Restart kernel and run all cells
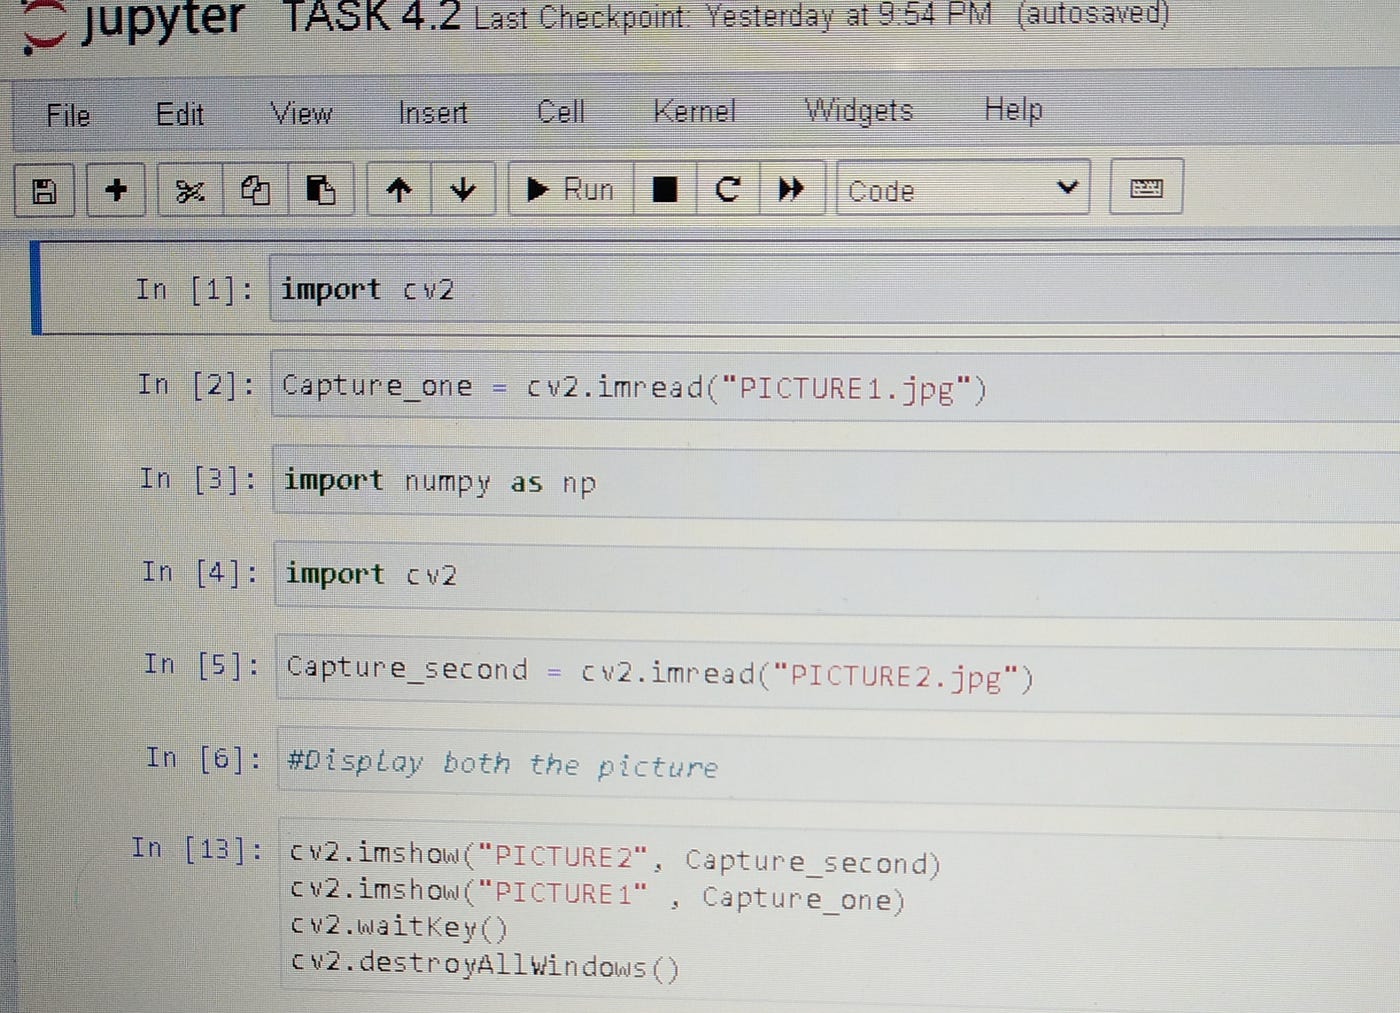This screenshot has width=1400, height=1013. (791, 189)
